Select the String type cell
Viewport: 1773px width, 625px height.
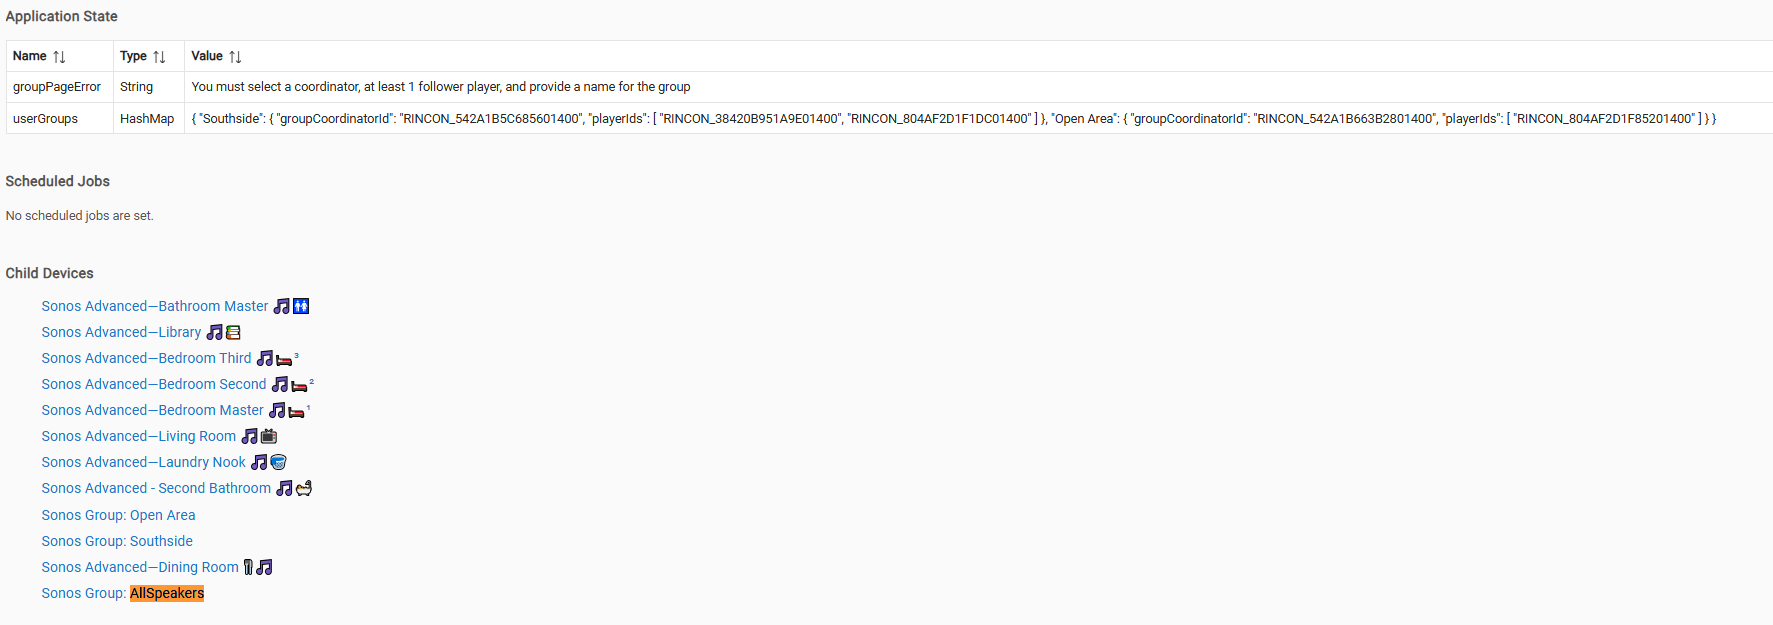pyautogui.click(x=149, y=87)
